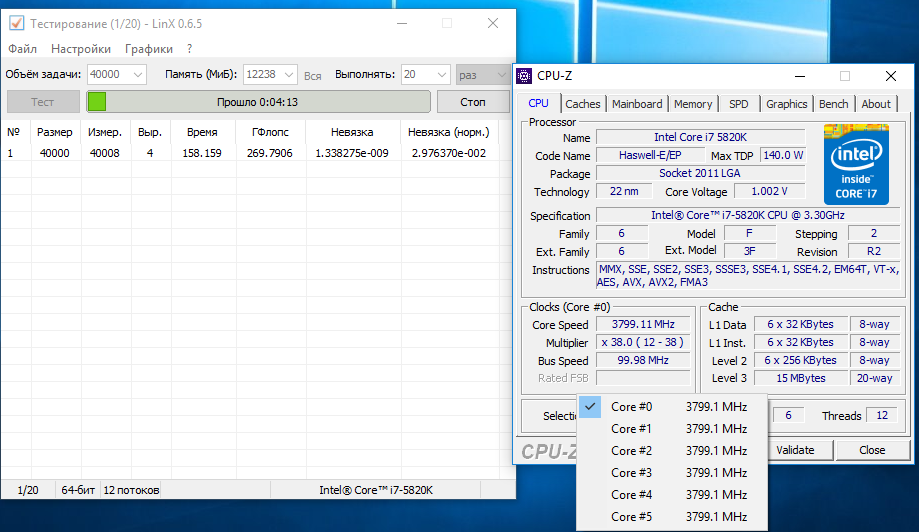
Task: Expand the Объём задачи dropdown
Action: [x=138, y=75]
